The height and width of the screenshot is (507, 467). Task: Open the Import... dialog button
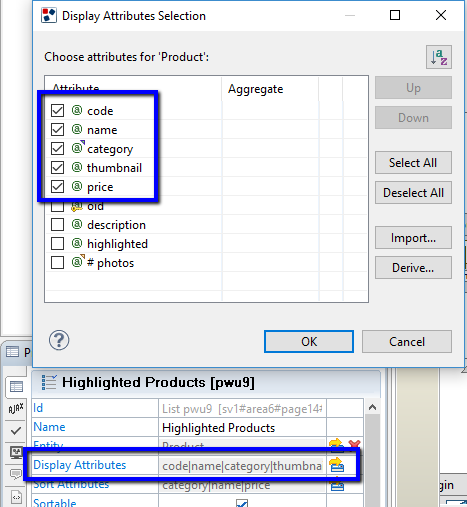[413, 238]
